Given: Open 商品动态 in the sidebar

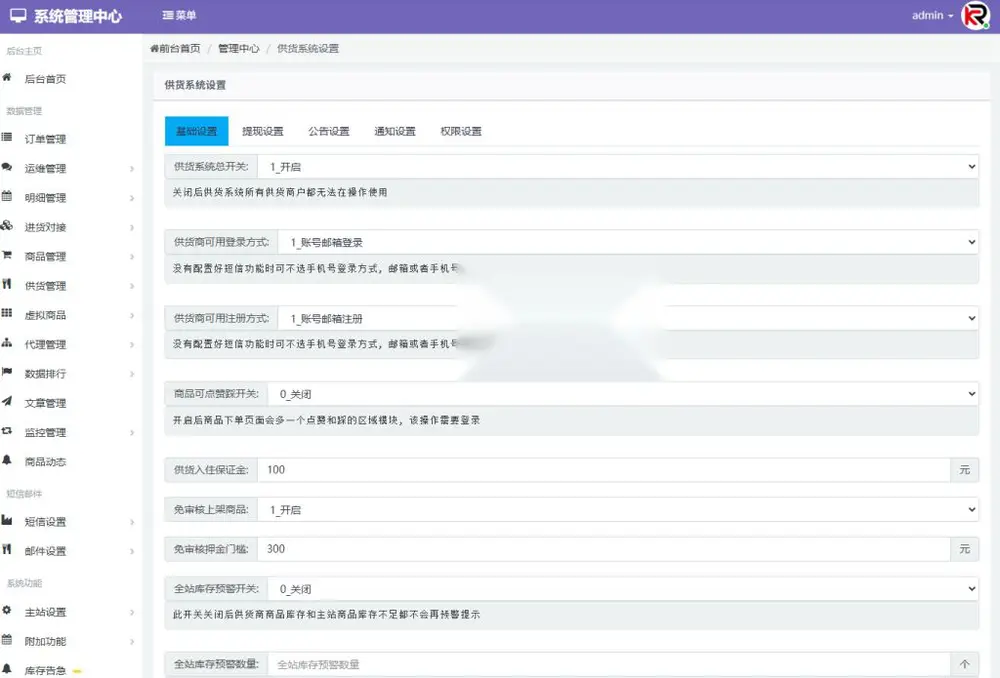Looking at the screenshot, I should coord(45,462).
